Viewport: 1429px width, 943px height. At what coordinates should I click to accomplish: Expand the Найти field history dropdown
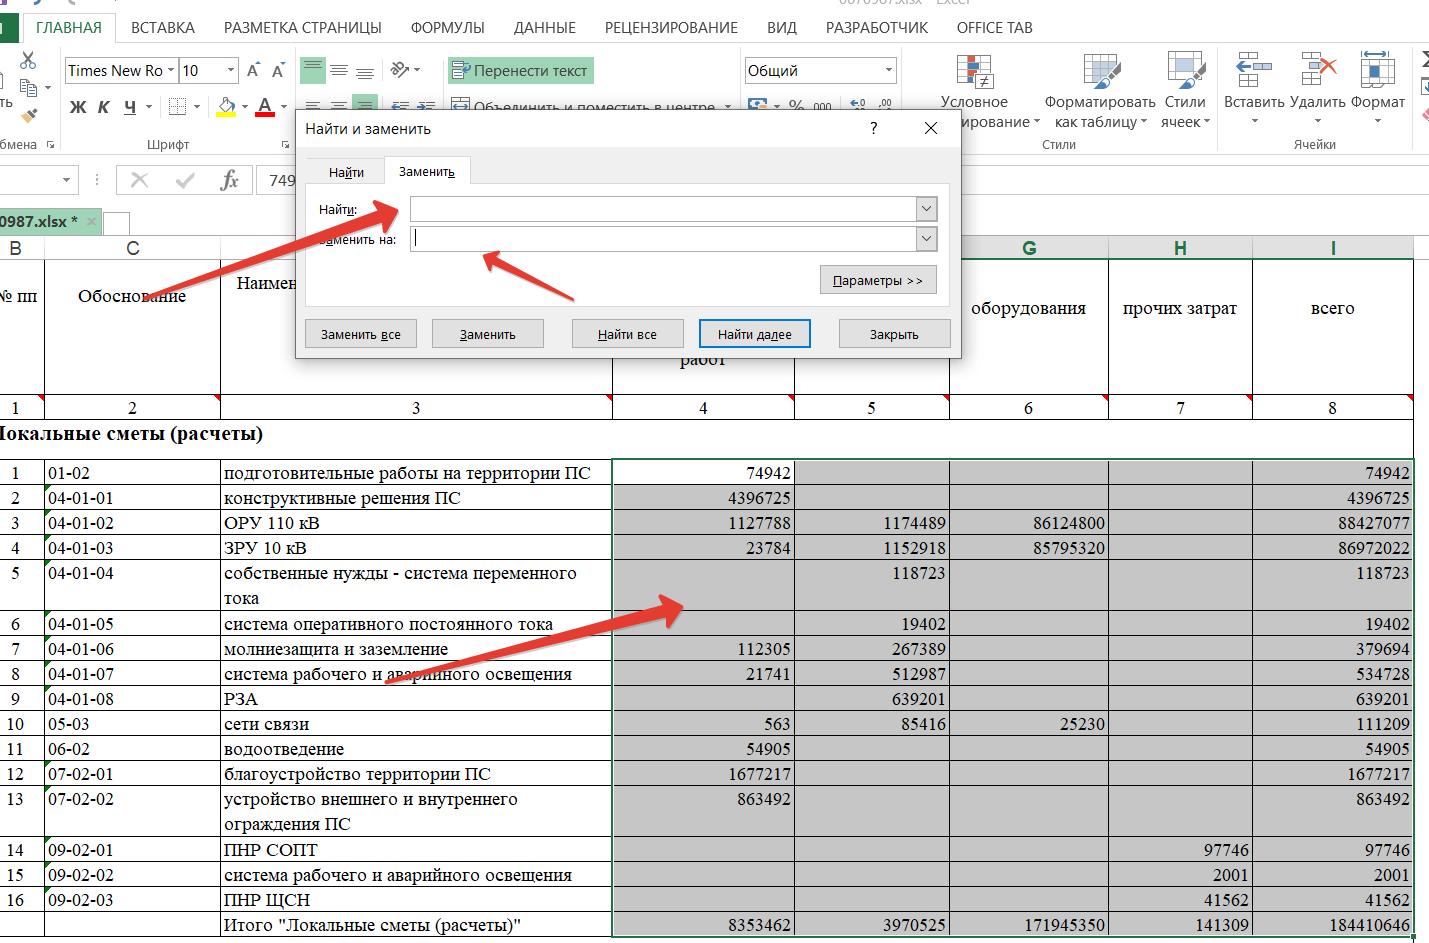926,209
